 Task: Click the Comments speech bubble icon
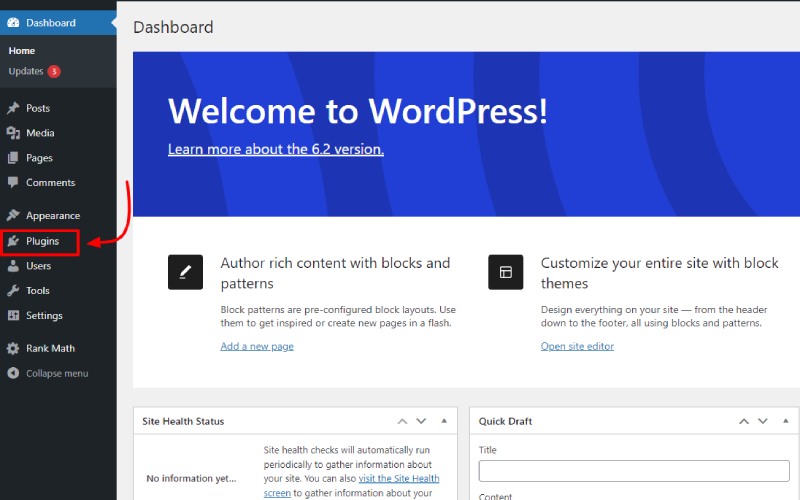13,182
